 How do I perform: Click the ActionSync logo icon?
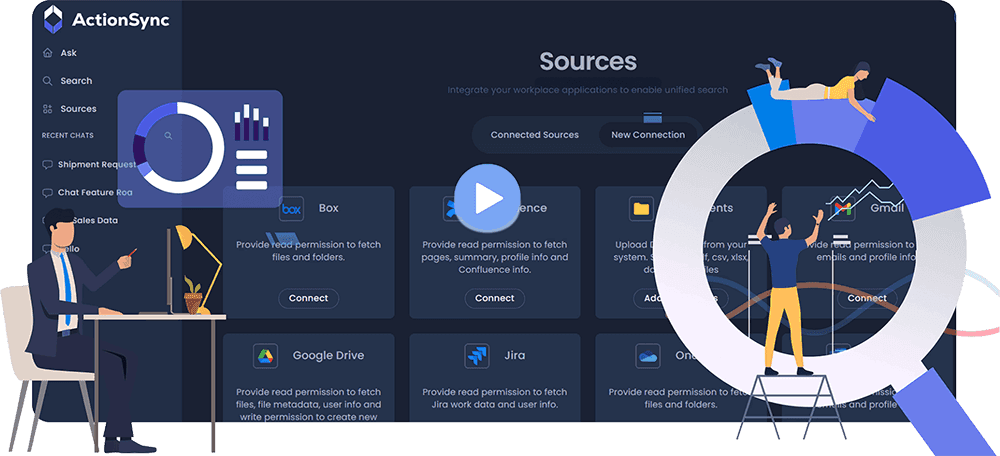coord(53,20)
